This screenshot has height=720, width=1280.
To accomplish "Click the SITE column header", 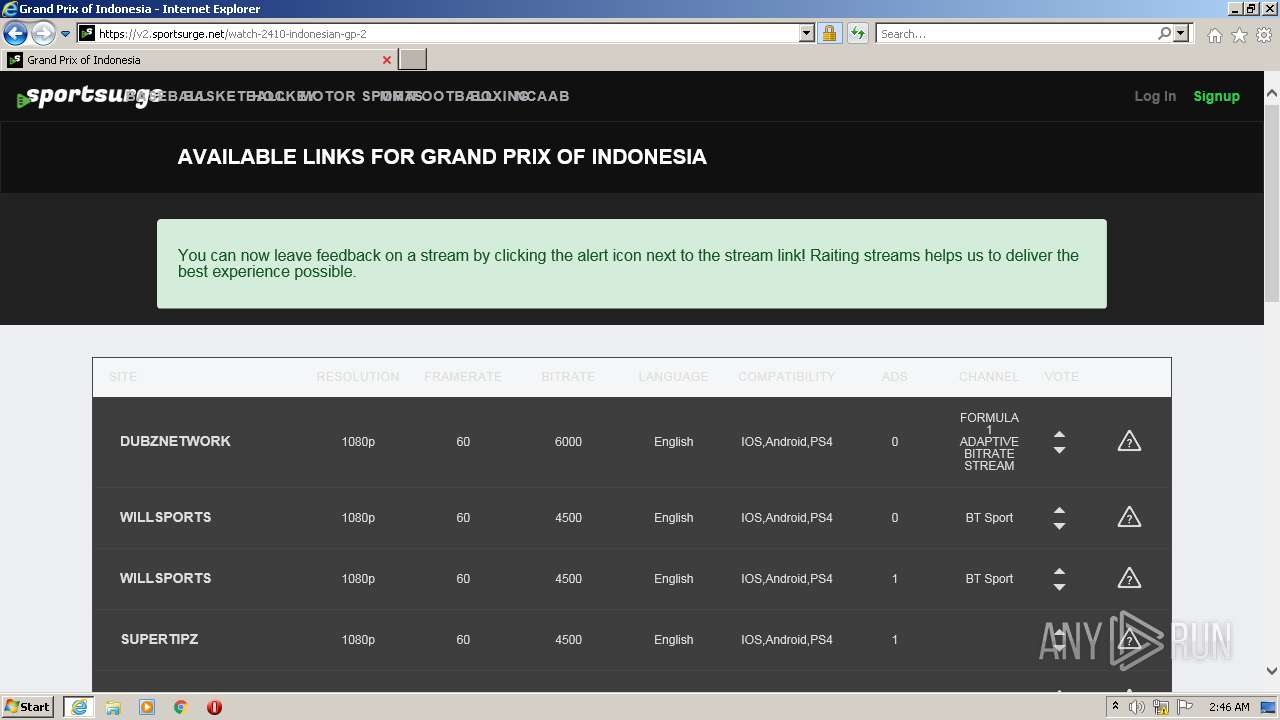I will [122, 377].
